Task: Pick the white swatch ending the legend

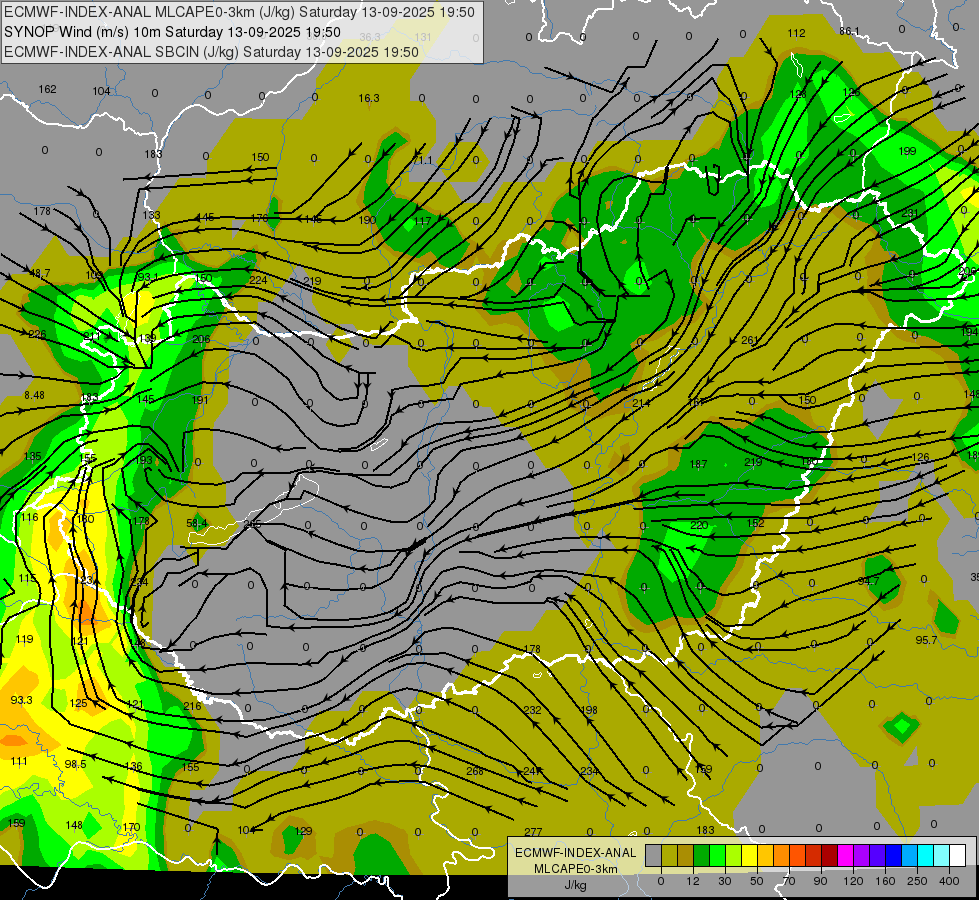Action: (x=958, y=855)
